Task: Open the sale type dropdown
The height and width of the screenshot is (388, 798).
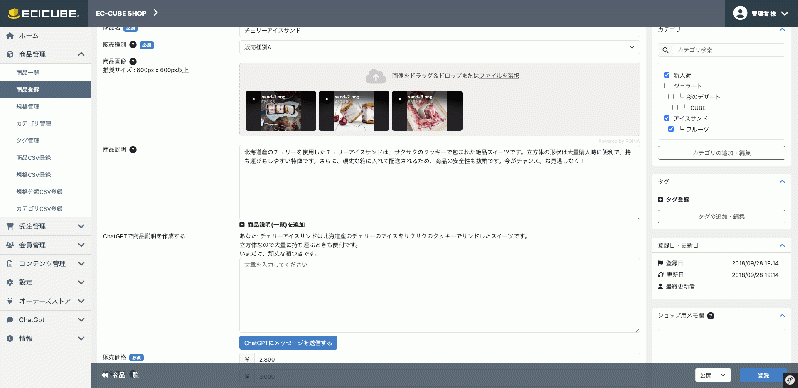Action: click(439, 47)
